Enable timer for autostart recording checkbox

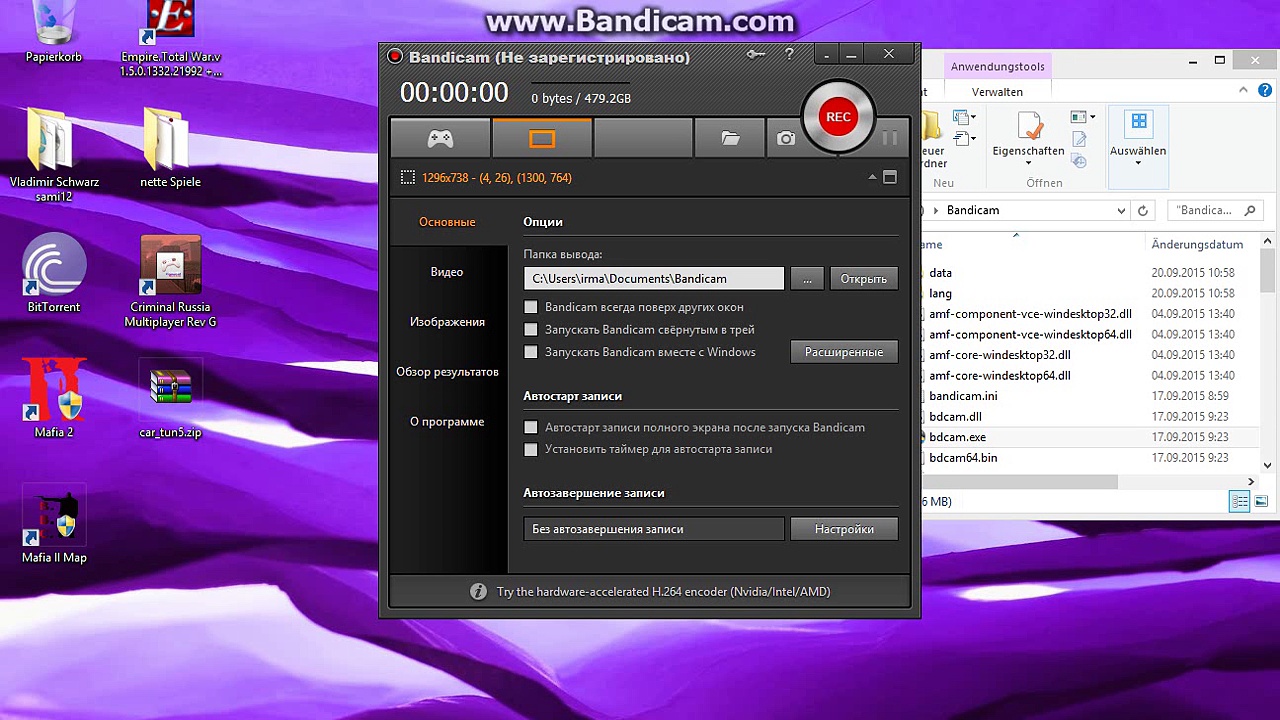click(x=531, y=450)
